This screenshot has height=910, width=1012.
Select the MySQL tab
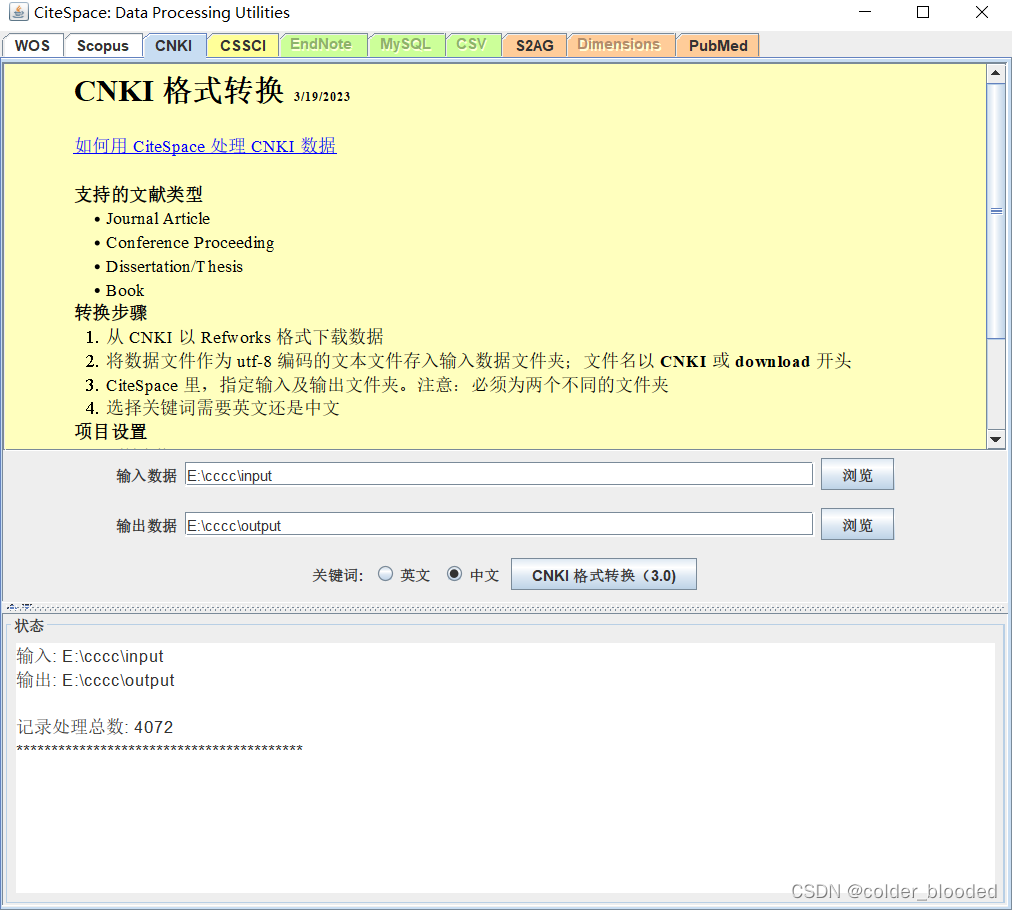click(x=405, y=45)
